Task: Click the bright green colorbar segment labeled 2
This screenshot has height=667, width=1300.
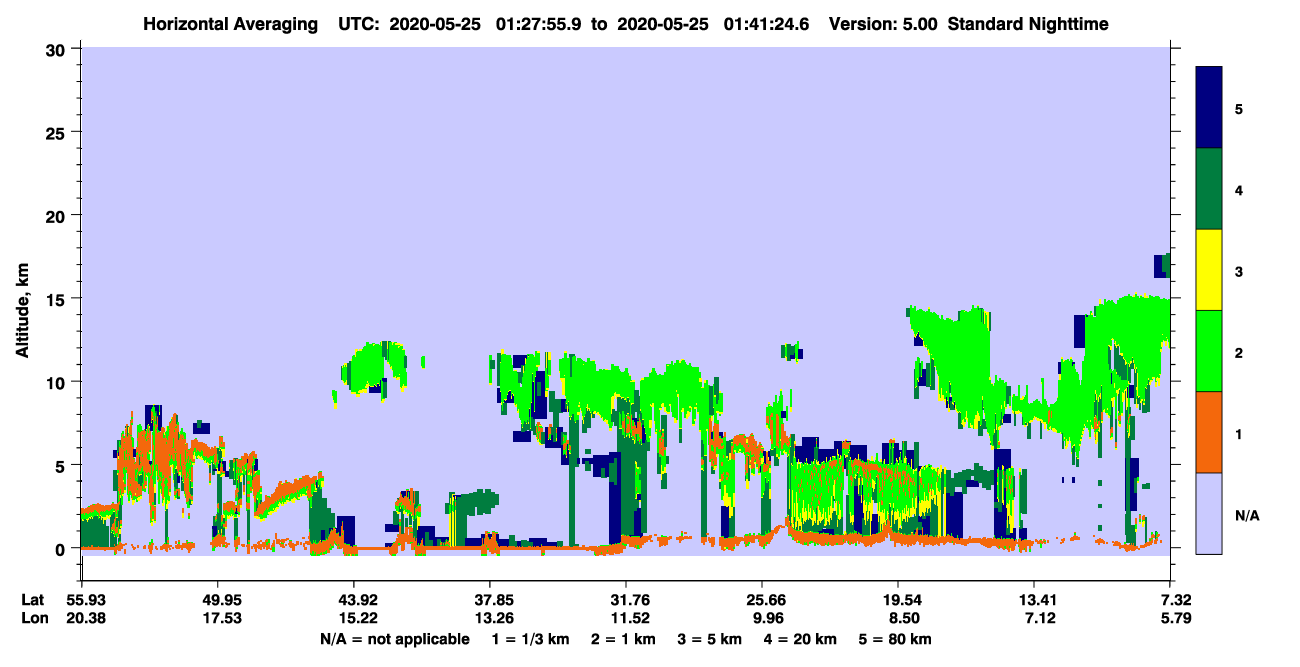Action: (x=1209, y=350)
